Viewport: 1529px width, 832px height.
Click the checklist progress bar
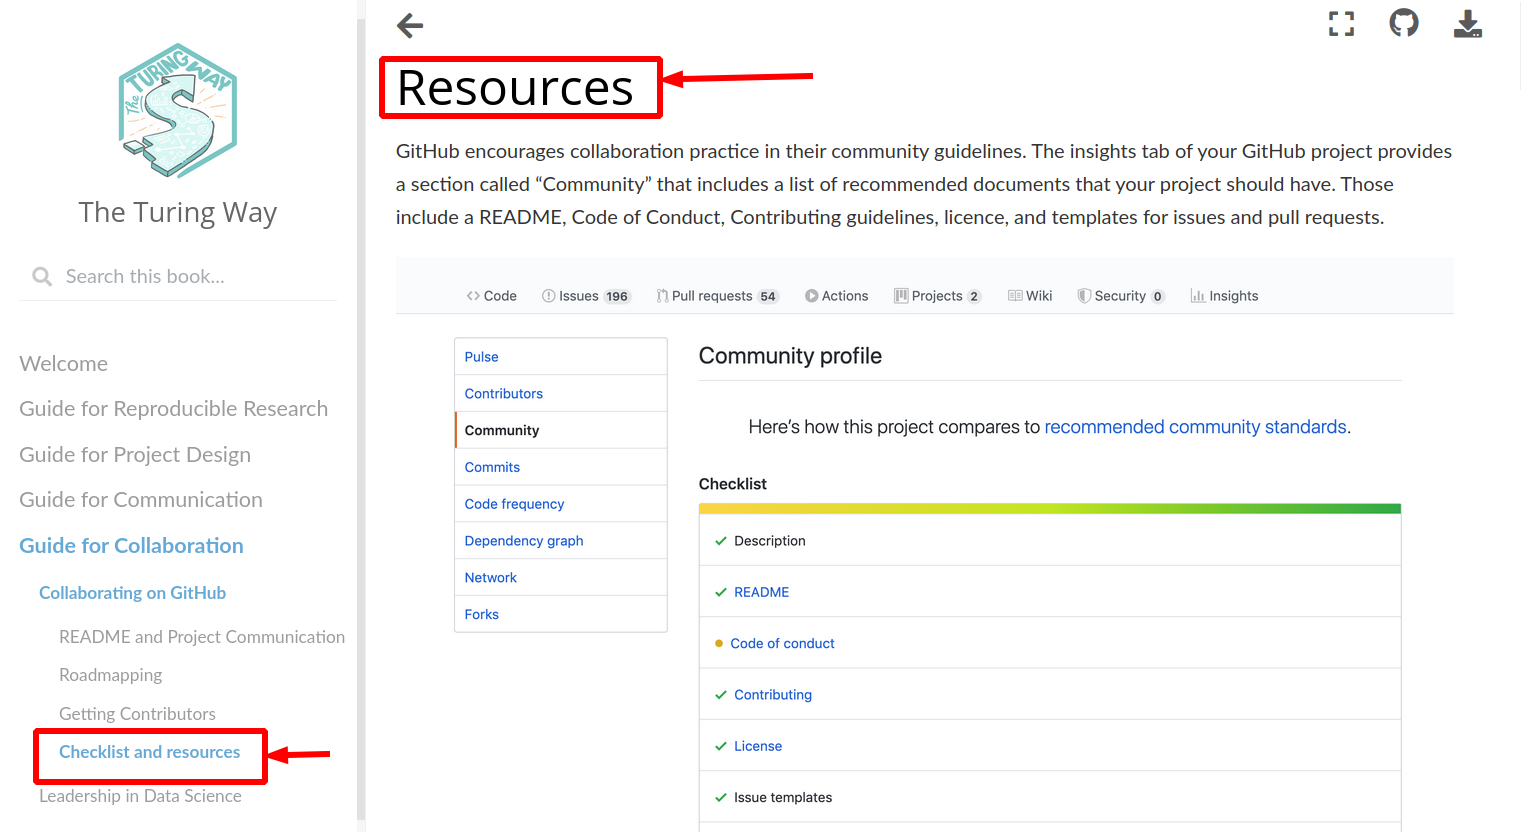pos(1050,509)
